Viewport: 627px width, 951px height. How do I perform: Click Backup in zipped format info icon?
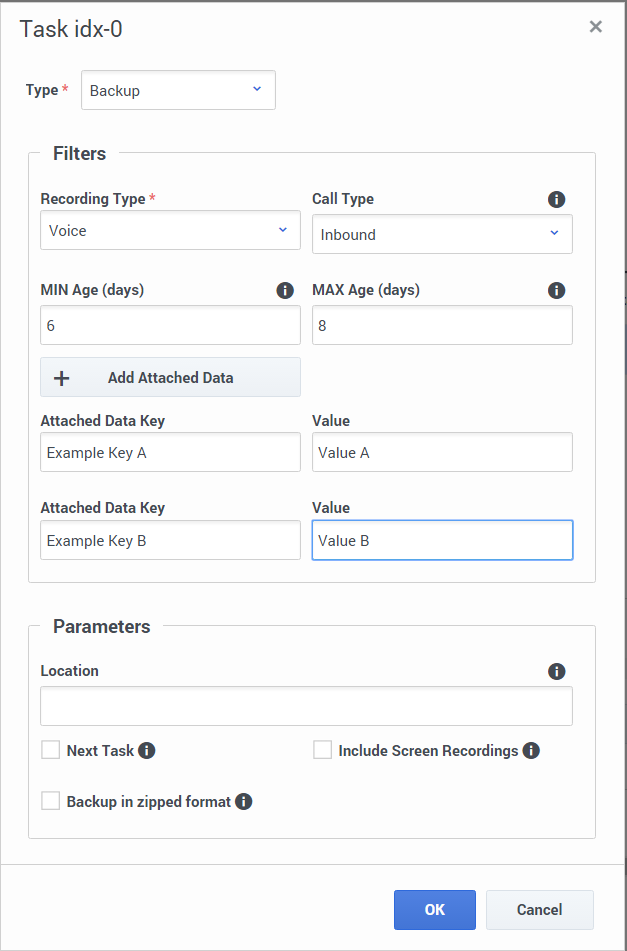[x=244, y=801]
